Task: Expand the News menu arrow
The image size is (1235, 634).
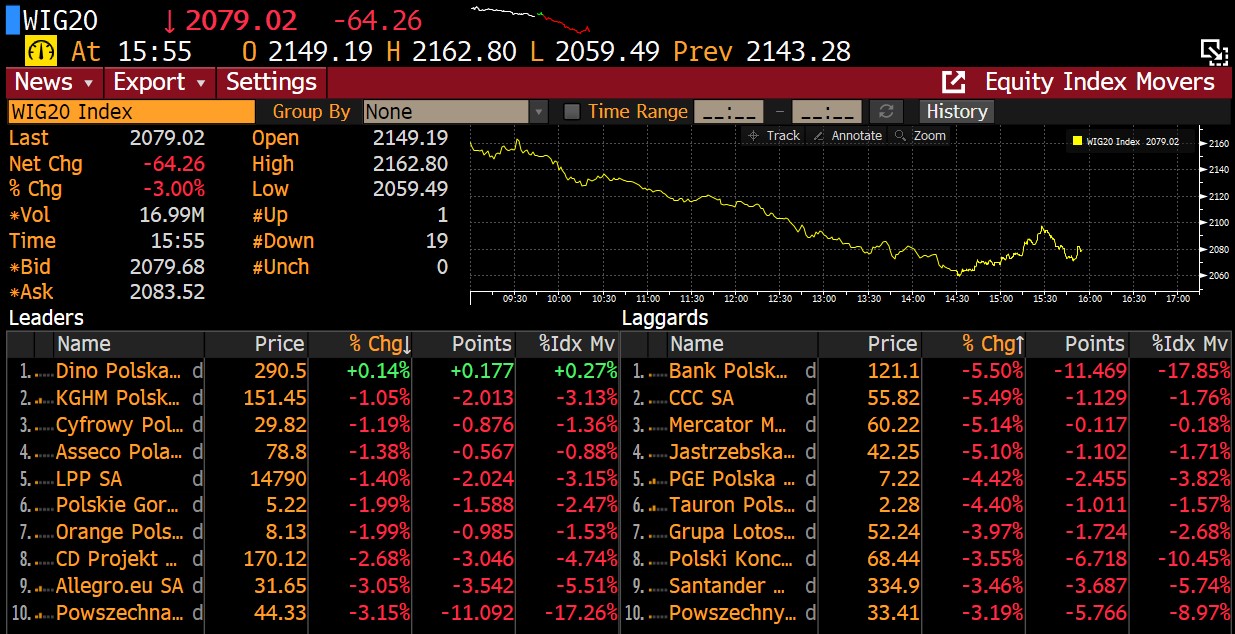Action: tap(88, 83)
